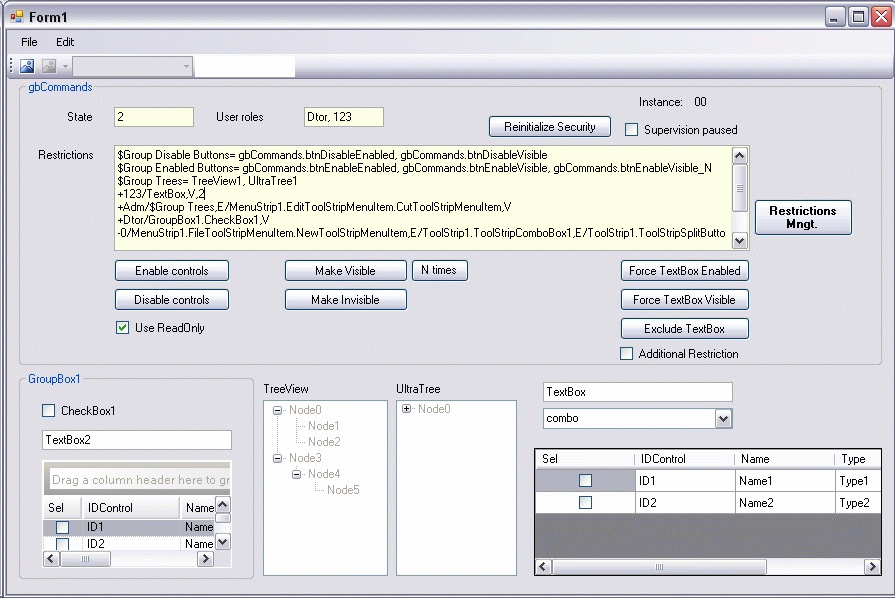The width and height of the screenshot is (895, 598).
Task: Select the Name2 row's Sel checkbox
Action: pos(585,502)
